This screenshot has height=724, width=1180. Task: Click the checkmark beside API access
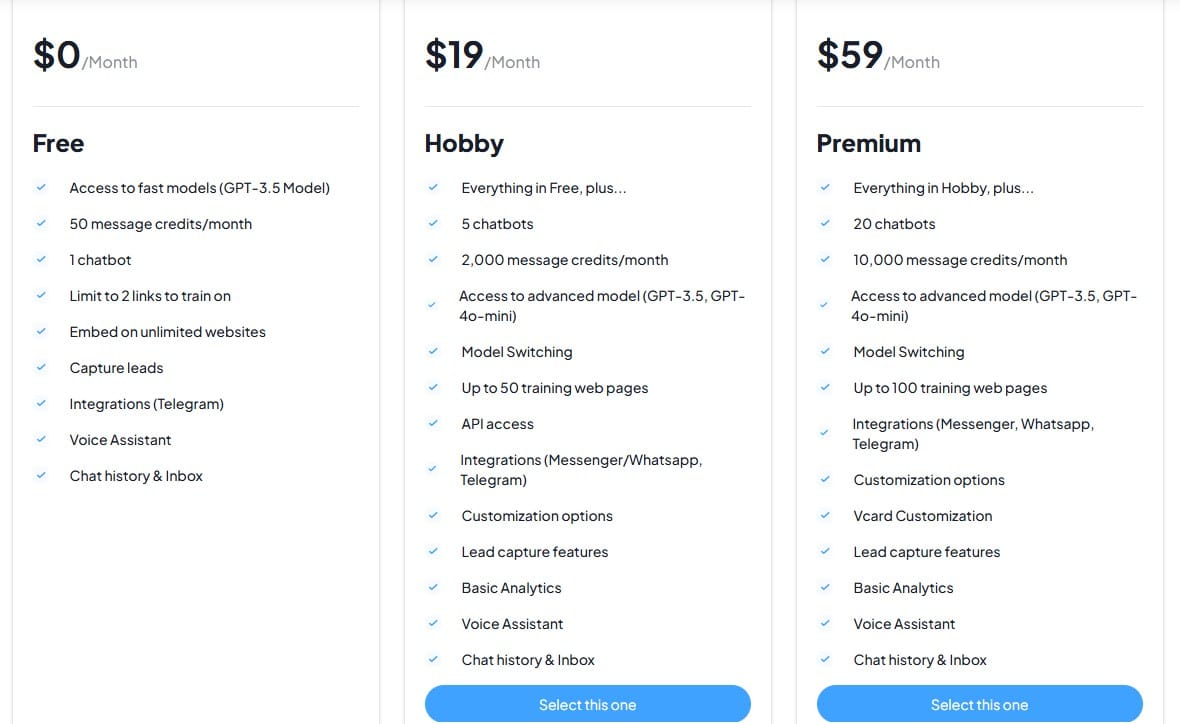433,424
